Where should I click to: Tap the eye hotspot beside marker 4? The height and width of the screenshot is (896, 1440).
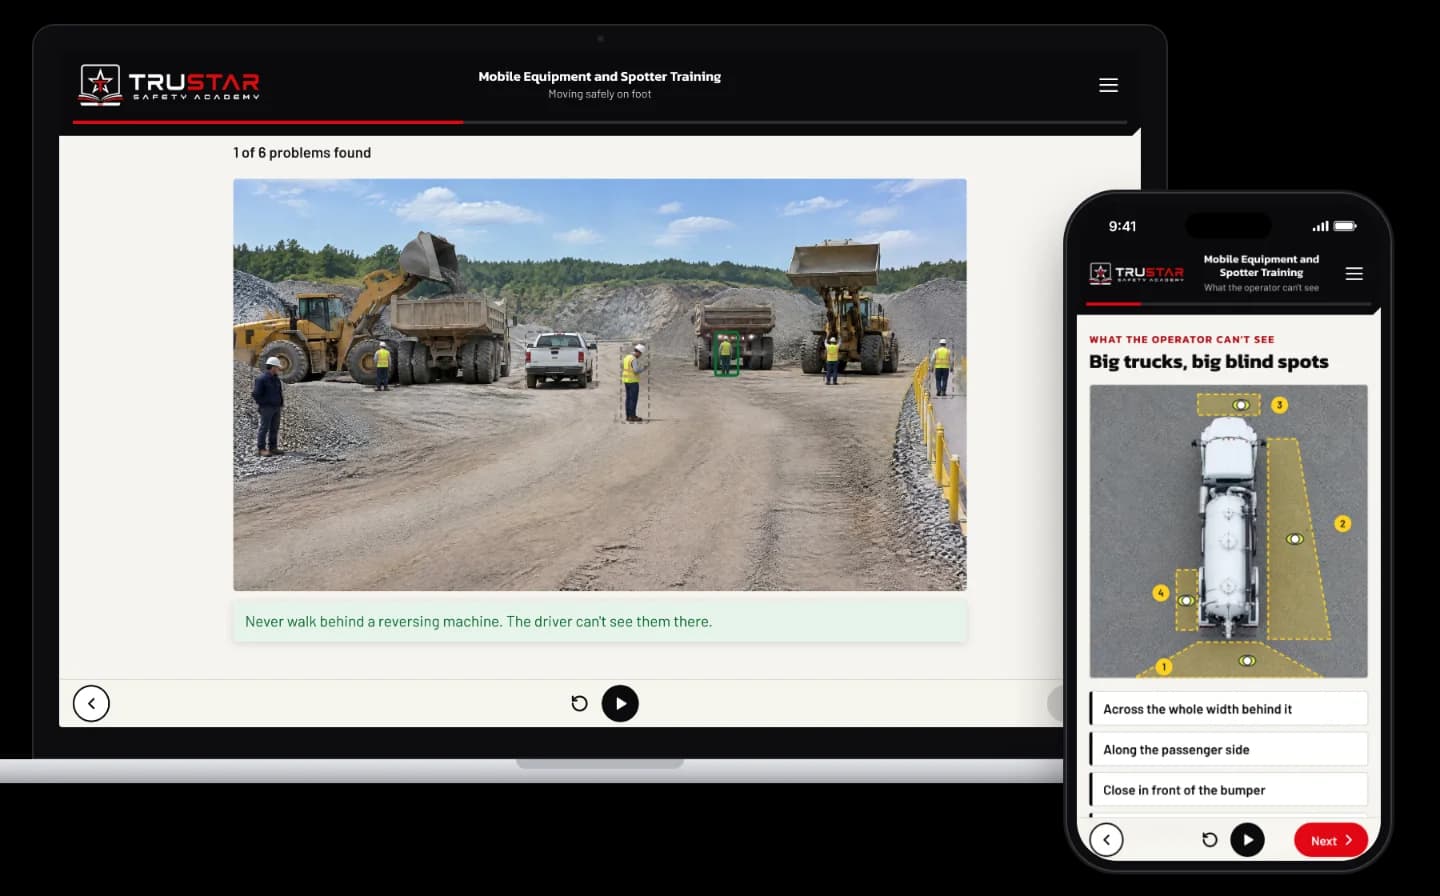pos(1186,601)
